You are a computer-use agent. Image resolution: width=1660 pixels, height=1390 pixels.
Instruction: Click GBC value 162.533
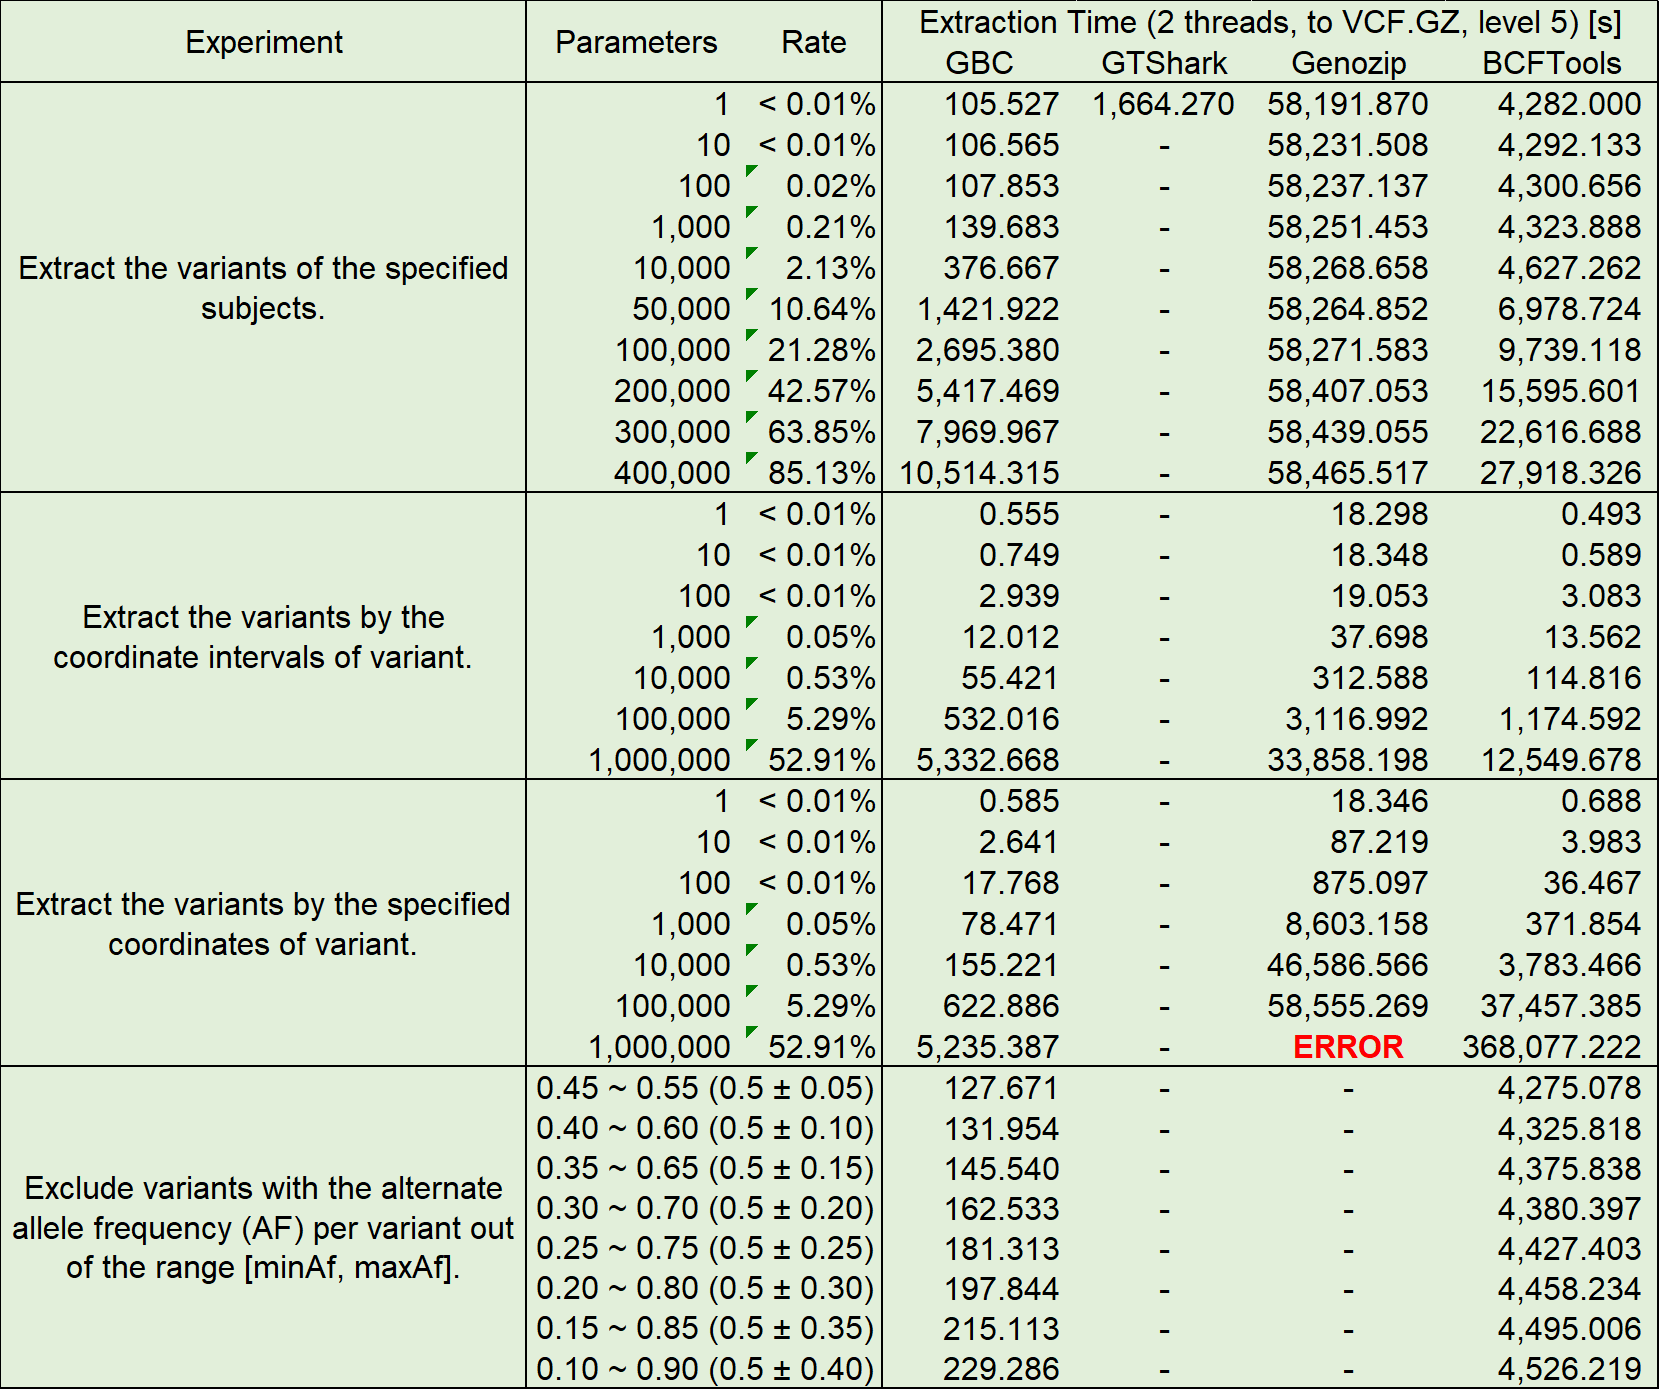1001,1208
